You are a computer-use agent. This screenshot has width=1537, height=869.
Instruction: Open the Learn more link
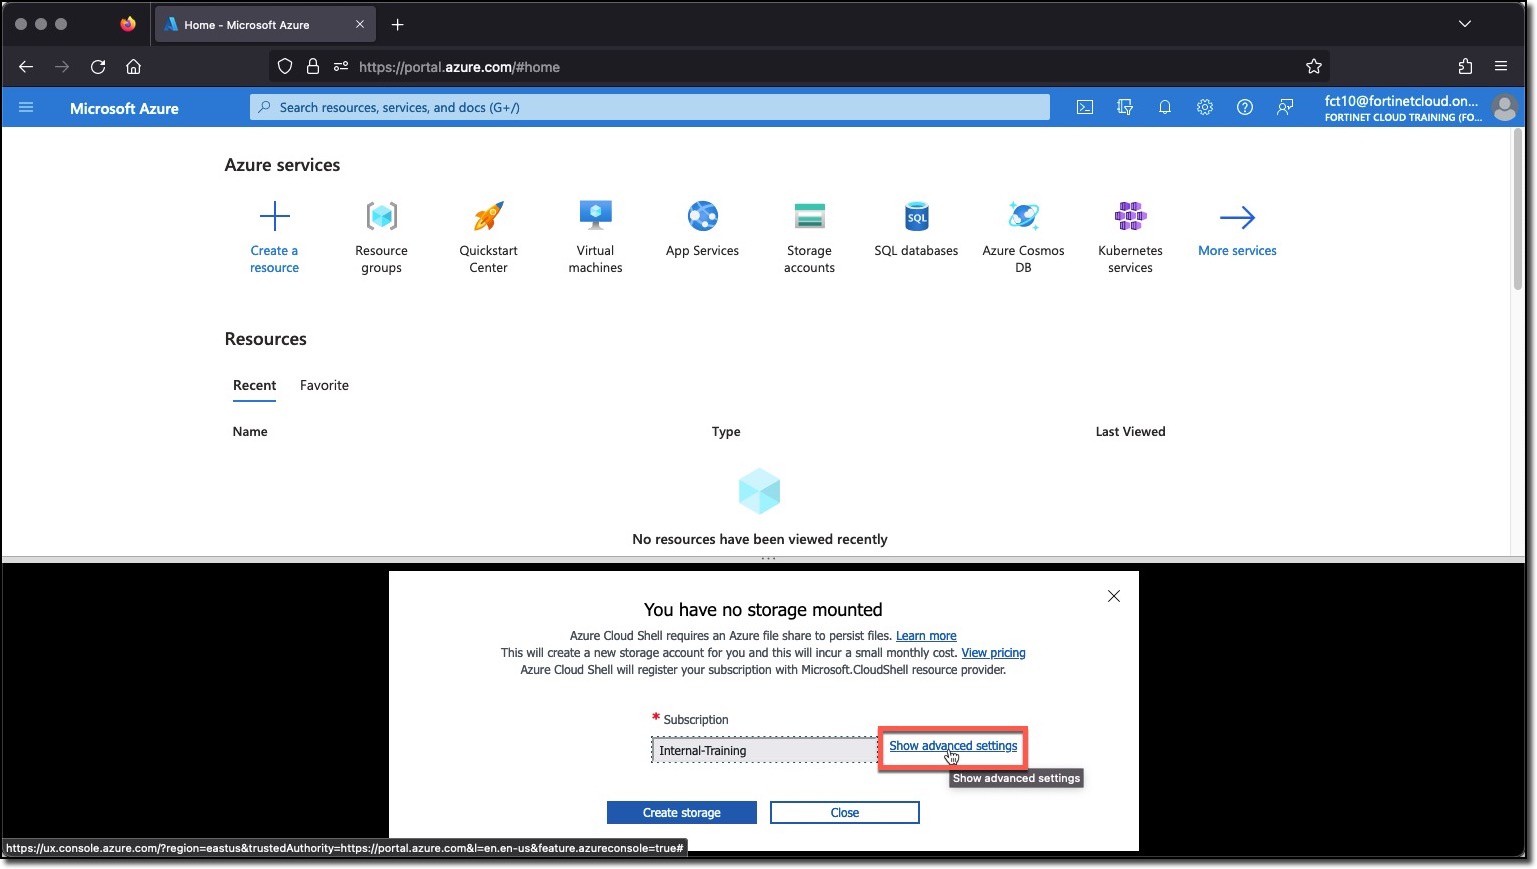(926, 636)
